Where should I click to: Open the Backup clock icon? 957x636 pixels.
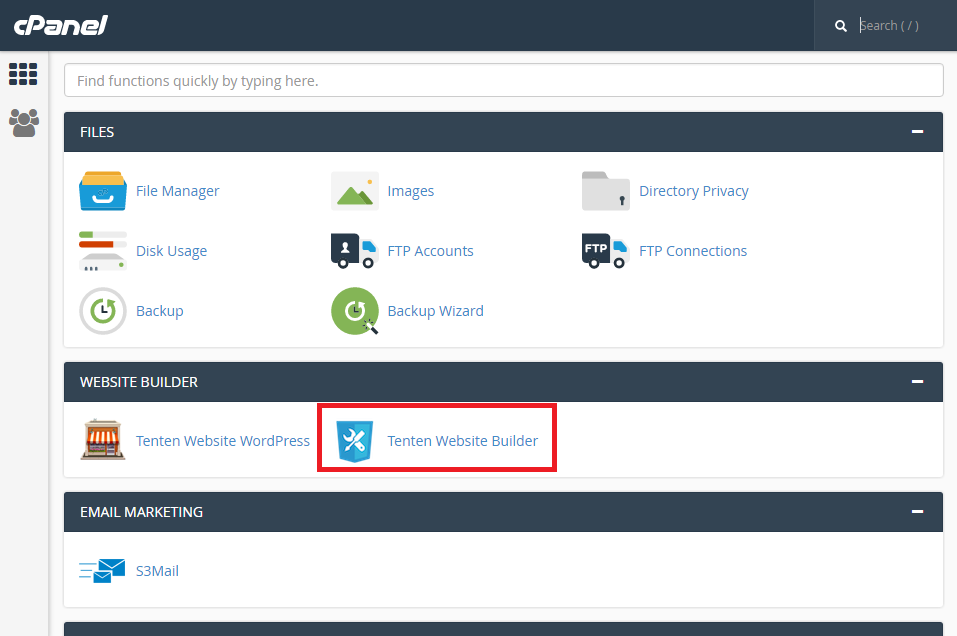click(103, 311)
